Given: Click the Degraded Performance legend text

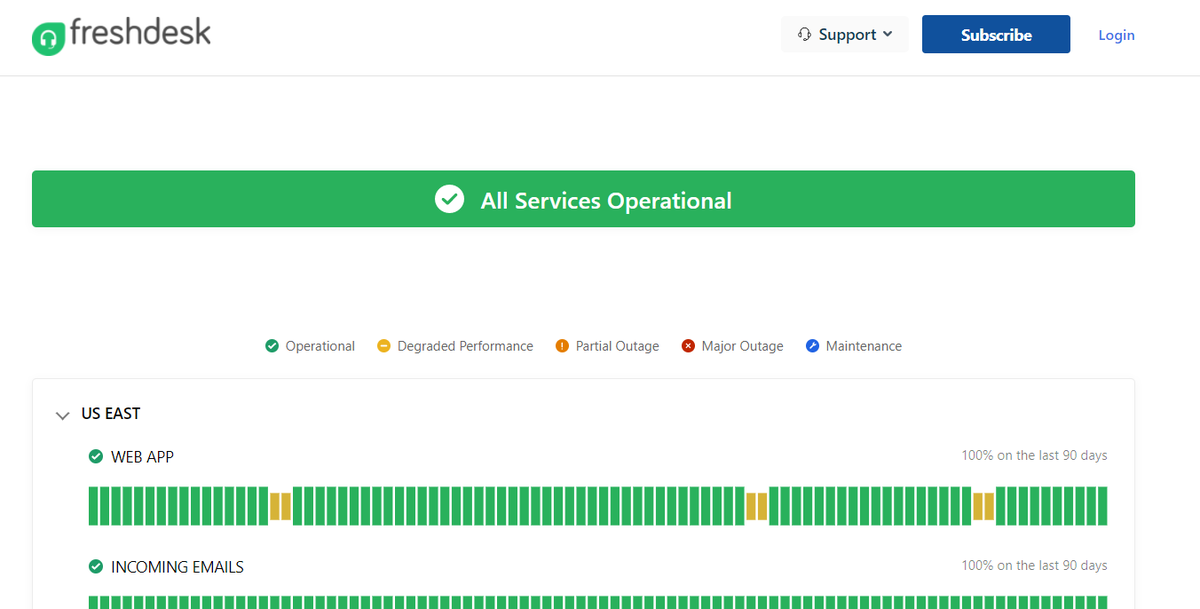Looking at the screenshot, I should coord(465,346).
